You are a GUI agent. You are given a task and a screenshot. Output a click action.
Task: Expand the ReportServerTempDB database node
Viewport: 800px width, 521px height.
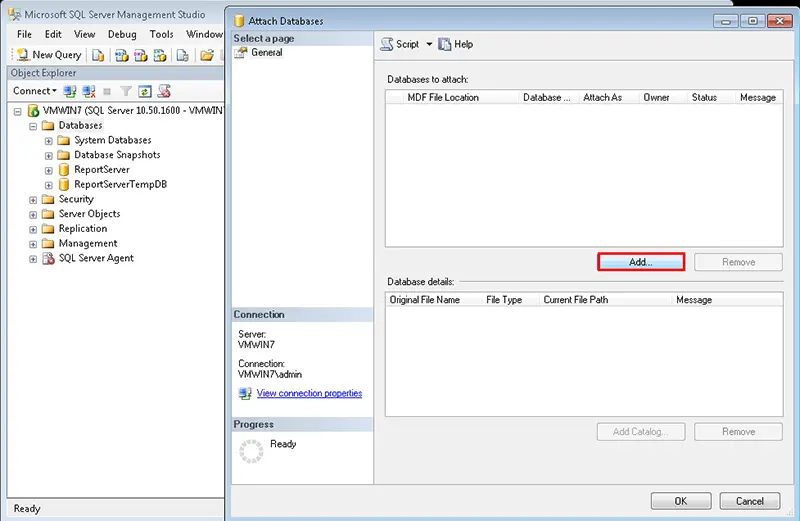coord(48,185)
